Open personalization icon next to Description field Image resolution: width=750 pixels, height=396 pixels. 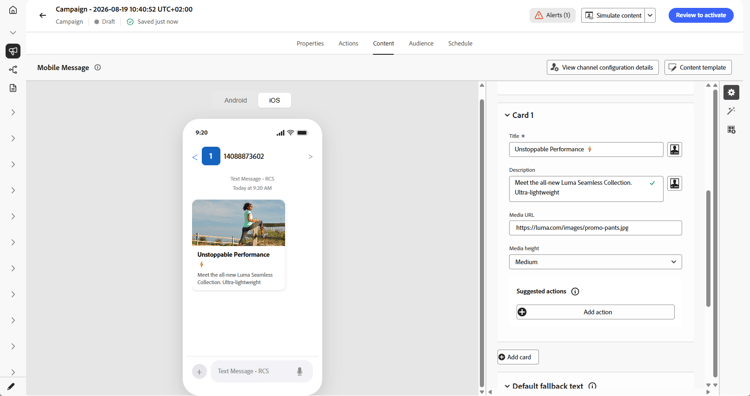click(x=674, y=183)
